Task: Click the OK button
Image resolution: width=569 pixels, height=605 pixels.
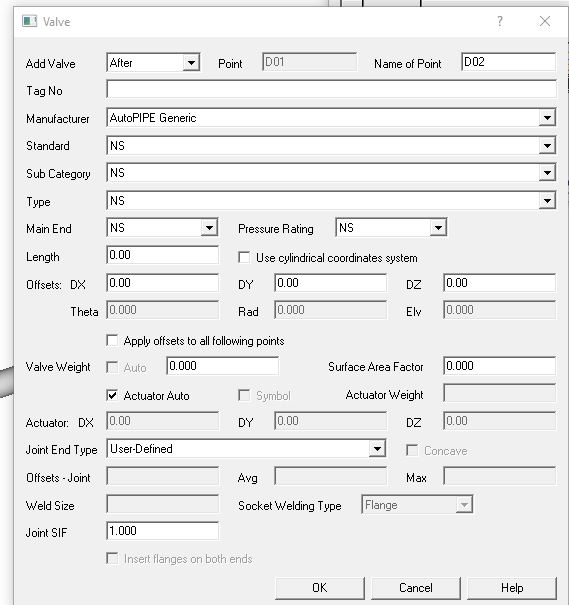Action: coord(320,588)
